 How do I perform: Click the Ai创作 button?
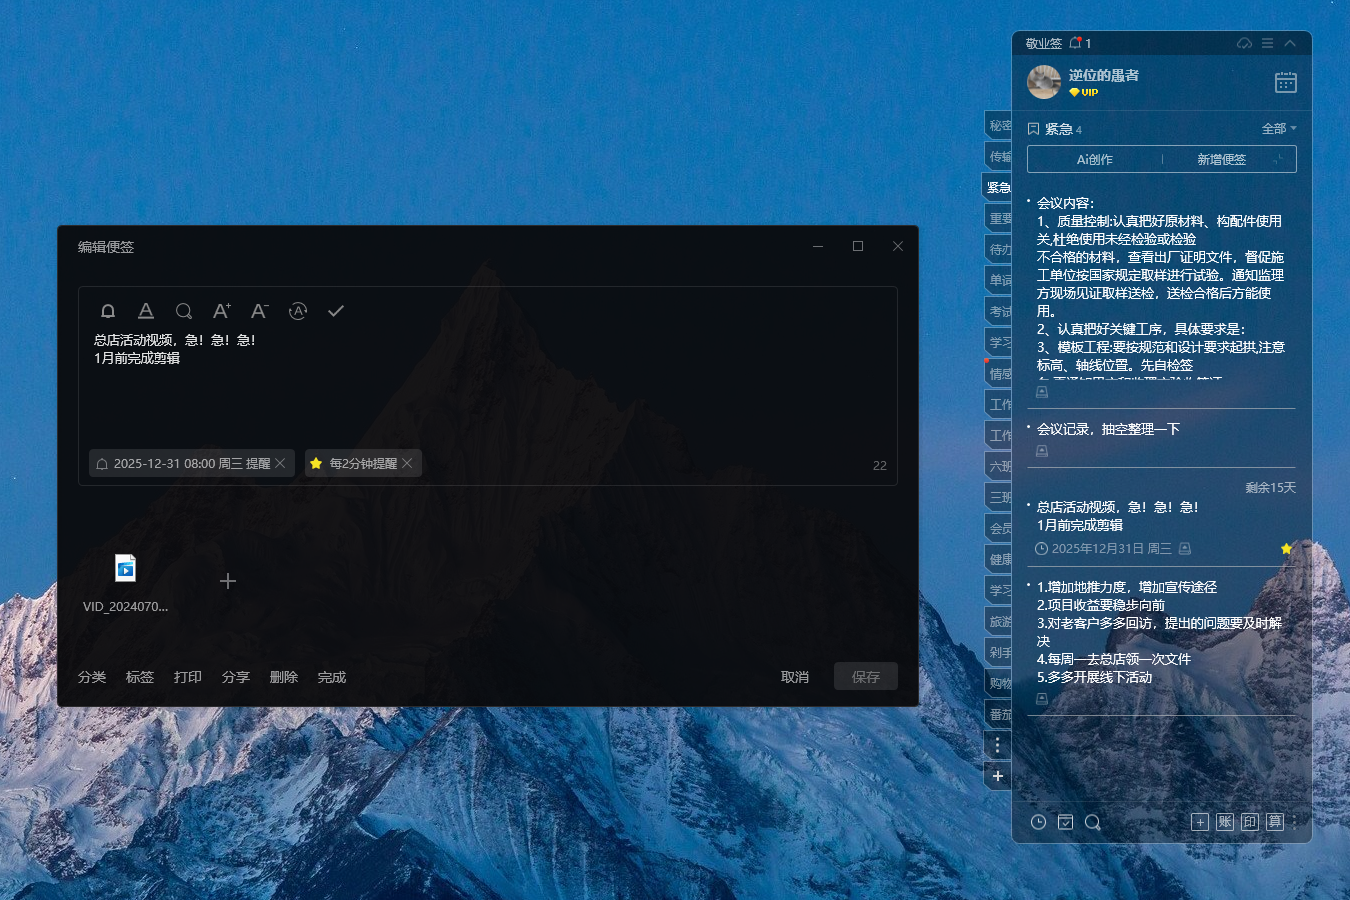point(1094,158)
